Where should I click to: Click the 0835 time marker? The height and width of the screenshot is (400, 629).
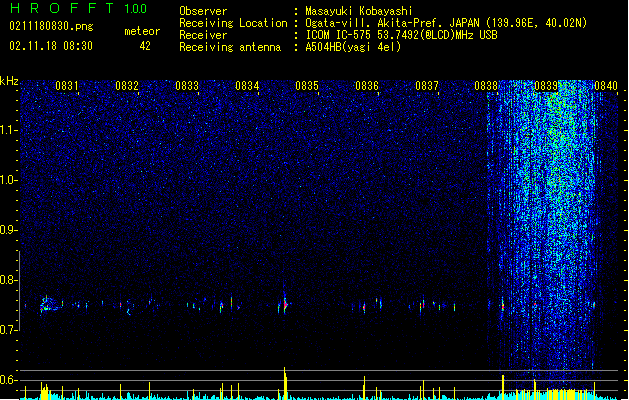307,86
